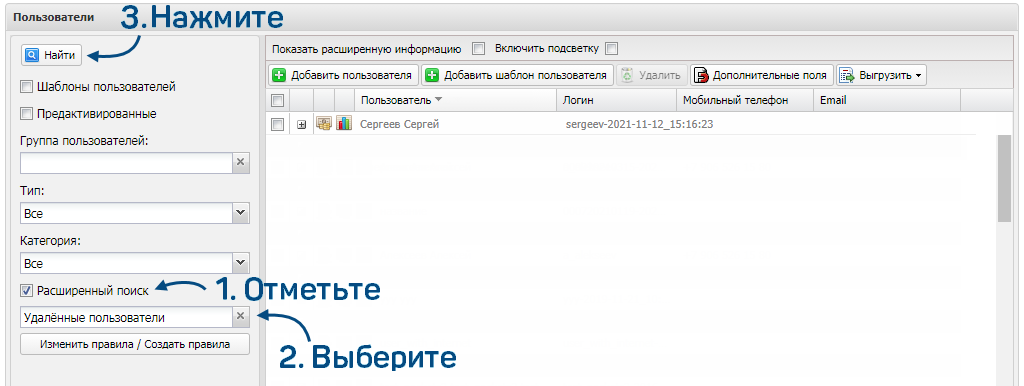Click the vertical scrollbar thumb
Image resolution: width=1024 pixels, height=386 pixels.
[x=1004, y=179]
